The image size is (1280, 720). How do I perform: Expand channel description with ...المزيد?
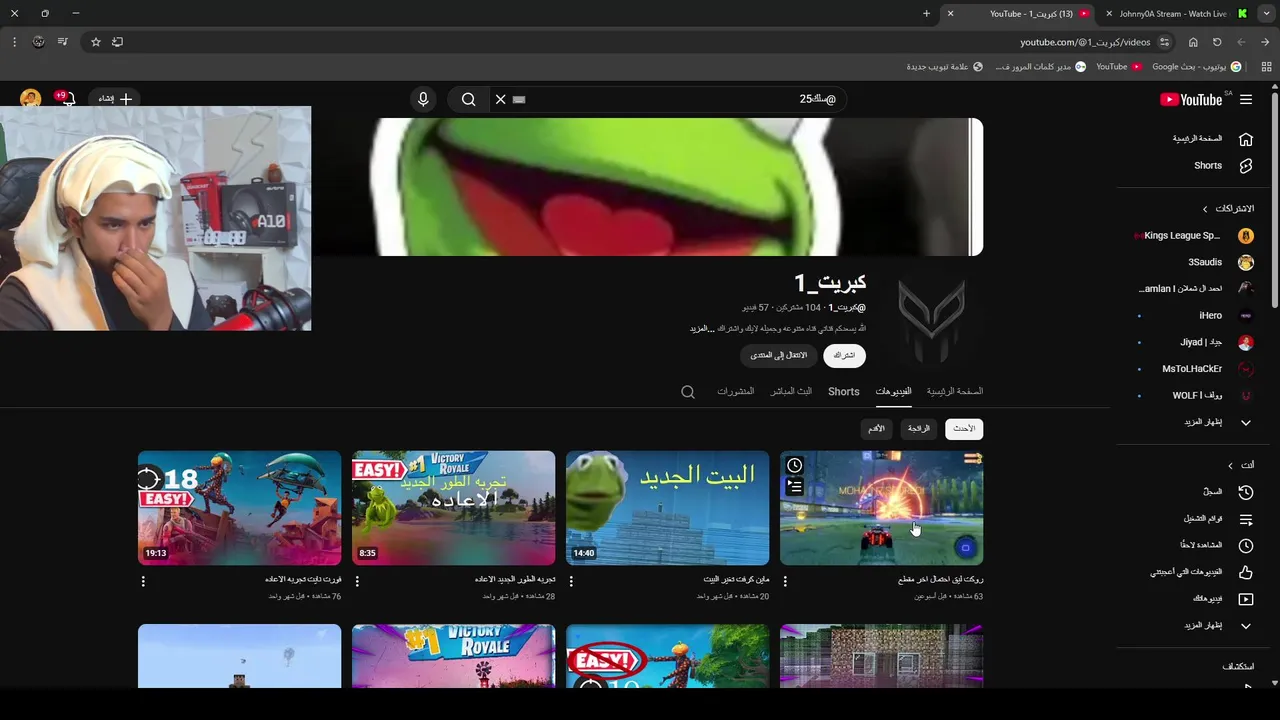click(x=702, y=328)
